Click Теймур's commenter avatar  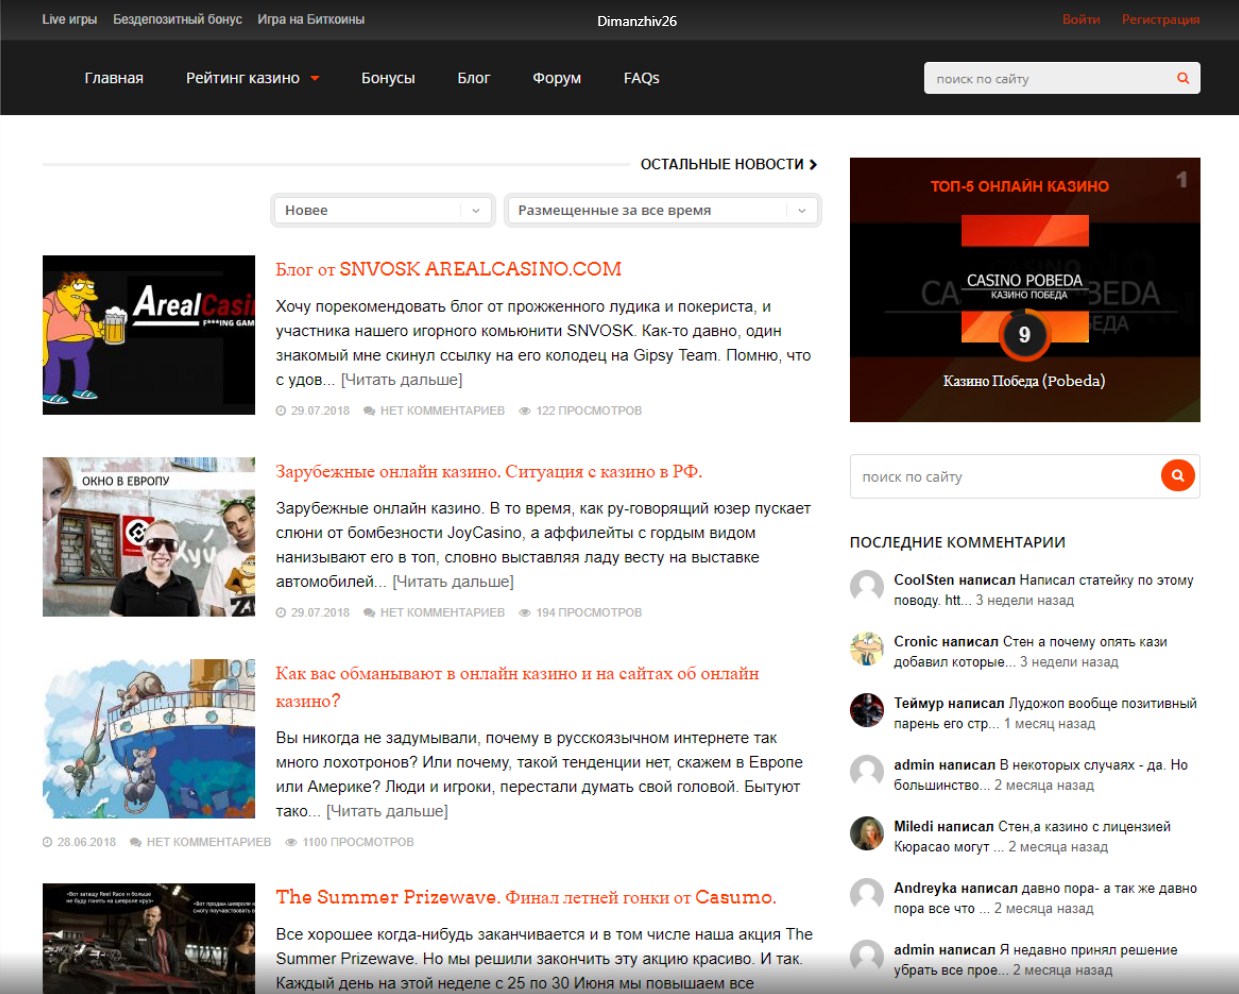866,710
